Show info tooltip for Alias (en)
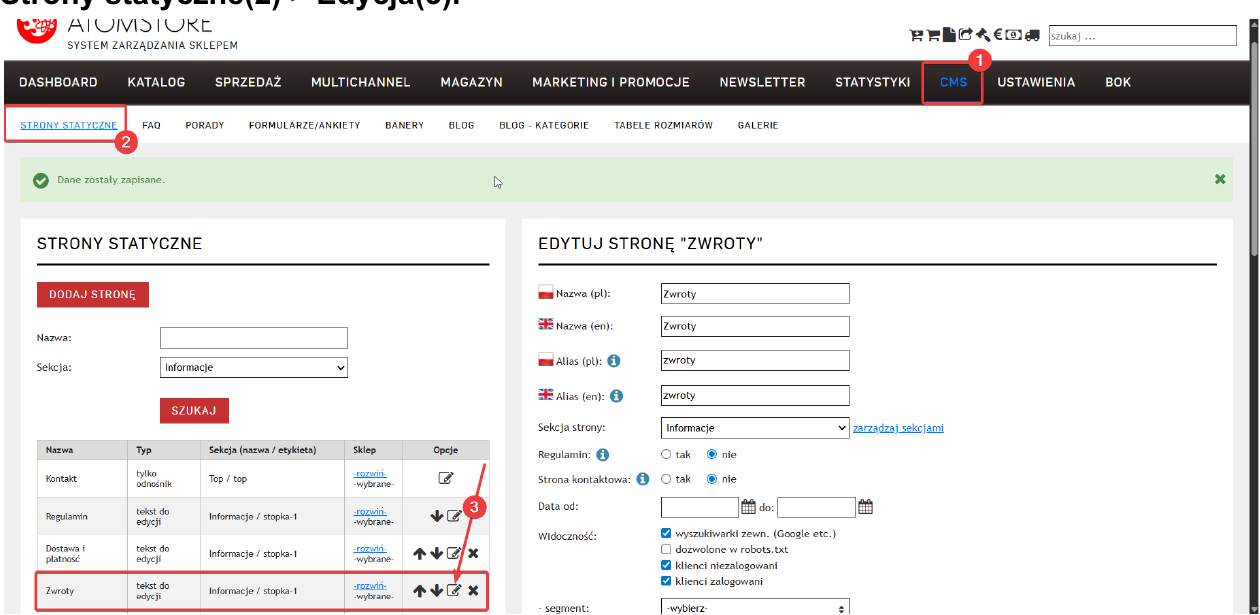Viewport: 1260px width, 615px height. 616,396
